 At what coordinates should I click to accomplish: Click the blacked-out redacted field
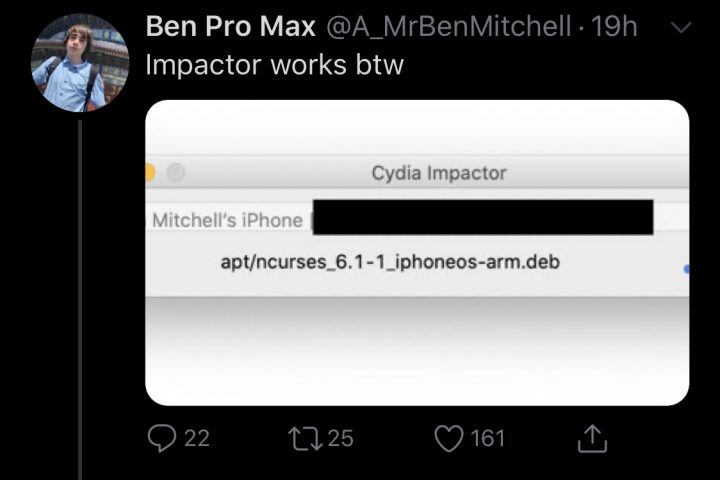click(x=483, y=217)
